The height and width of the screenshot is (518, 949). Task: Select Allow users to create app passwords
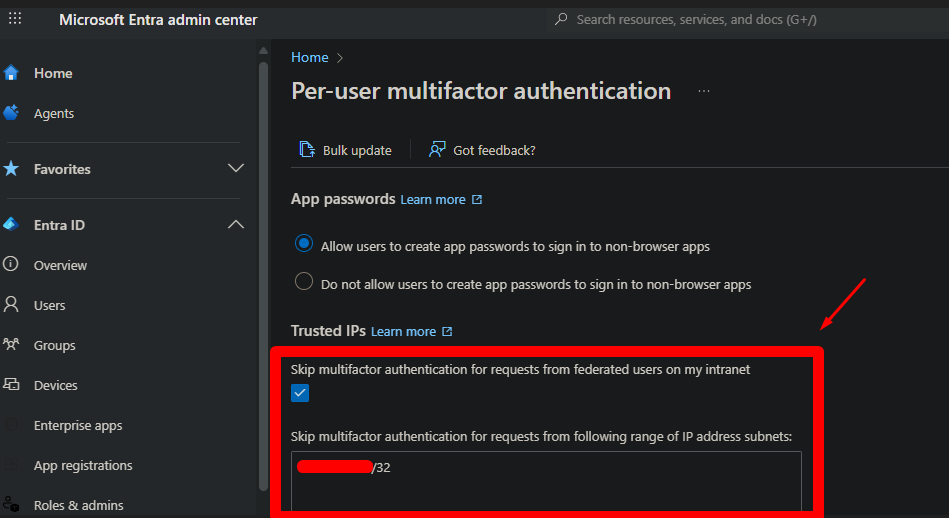coord(304,243)
